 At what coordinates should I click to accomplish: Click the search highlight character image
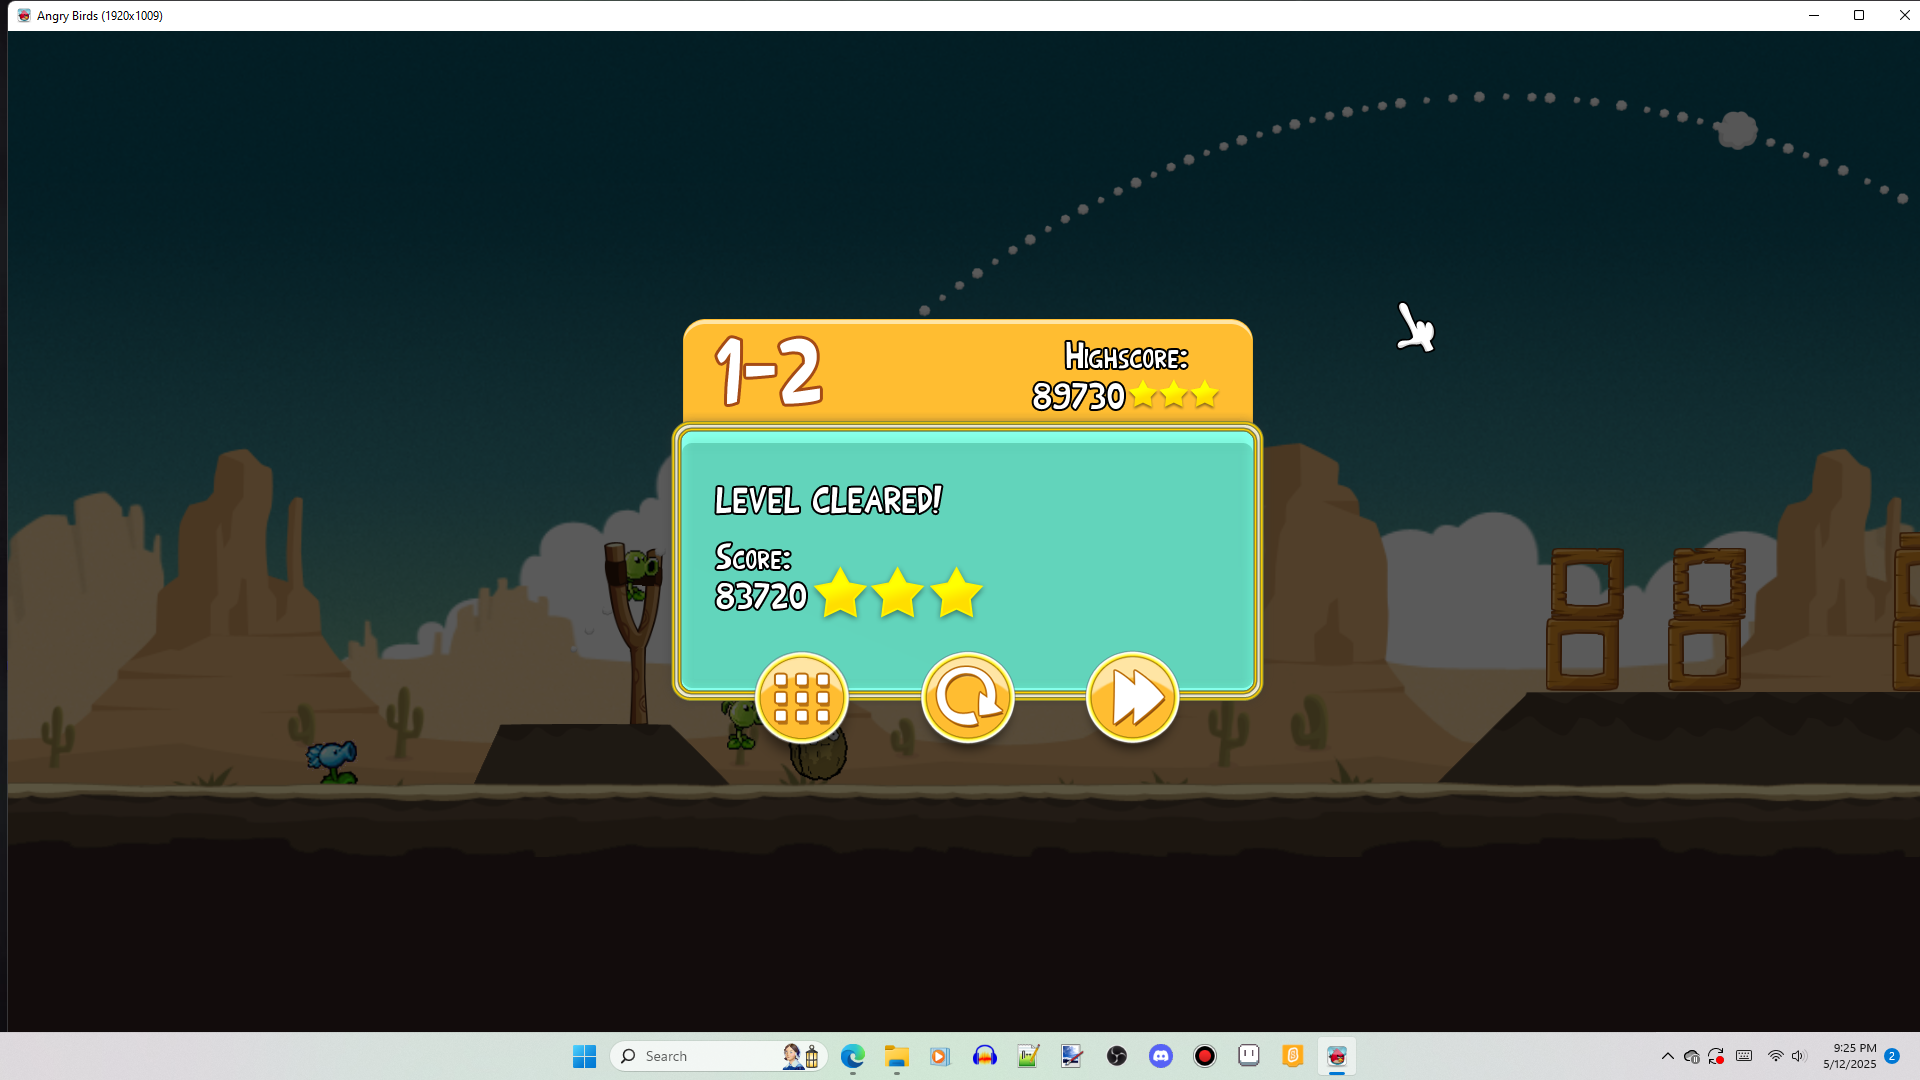tap(801, 1056)
